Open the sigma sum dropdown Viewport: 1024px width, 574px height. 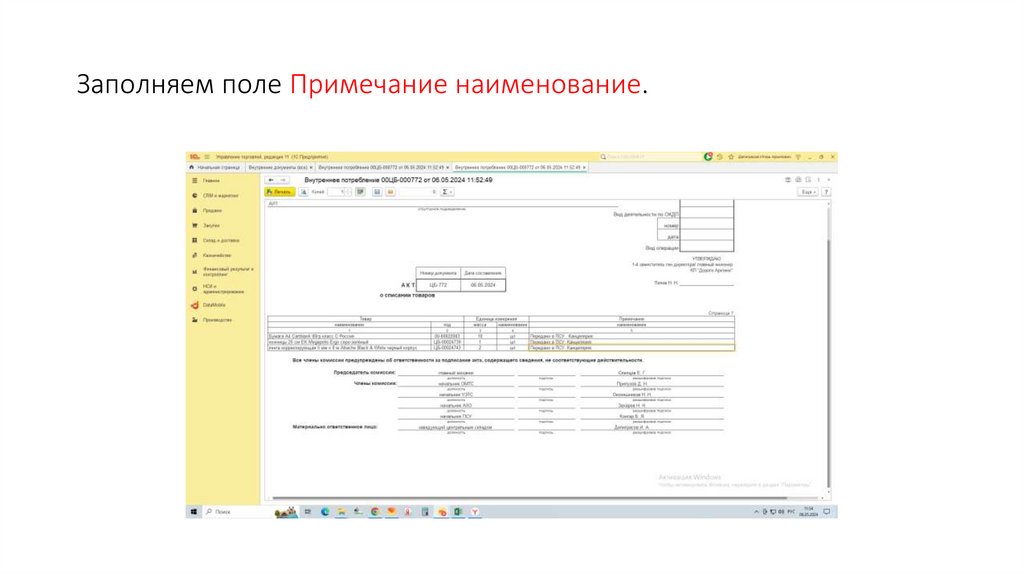point(447,192)
